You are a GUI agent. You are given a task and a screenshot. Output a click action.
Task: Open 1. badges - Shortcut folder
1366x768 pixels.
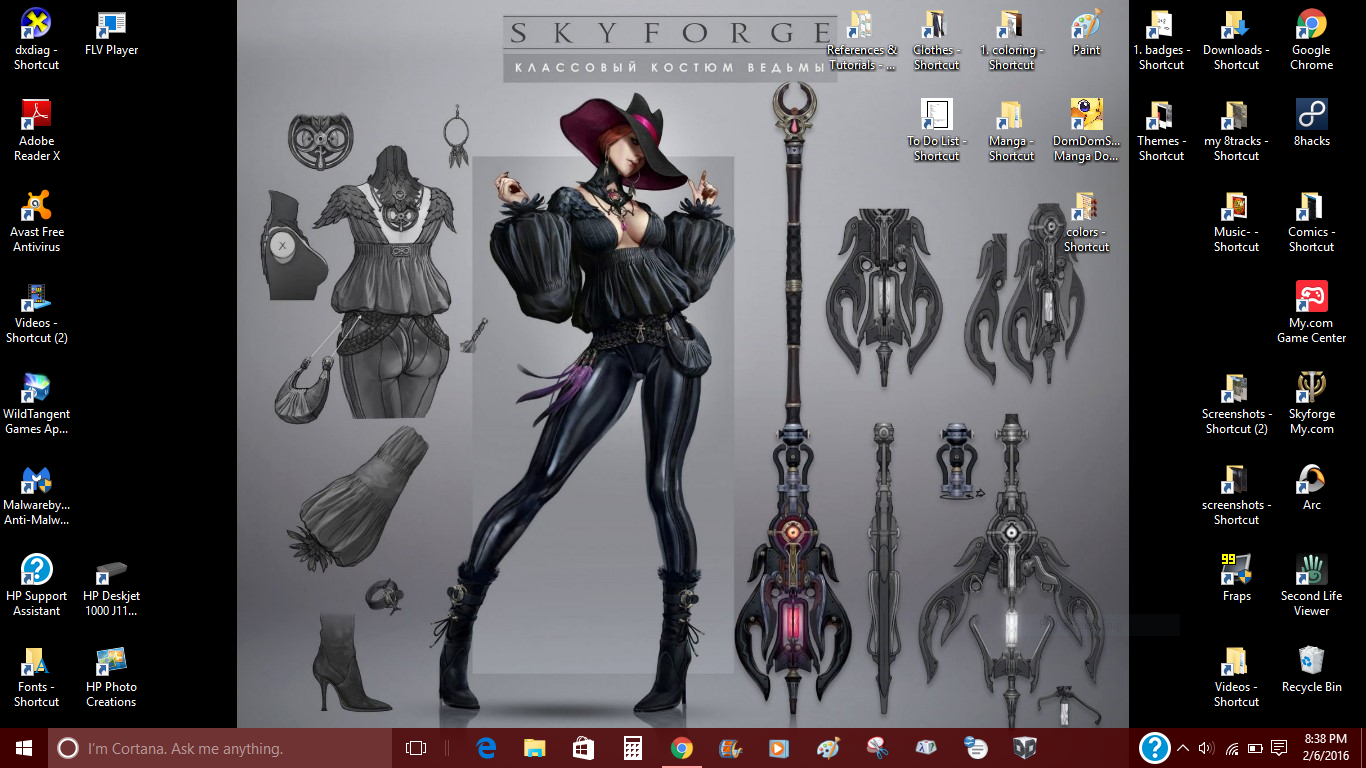pos(1161,40)
